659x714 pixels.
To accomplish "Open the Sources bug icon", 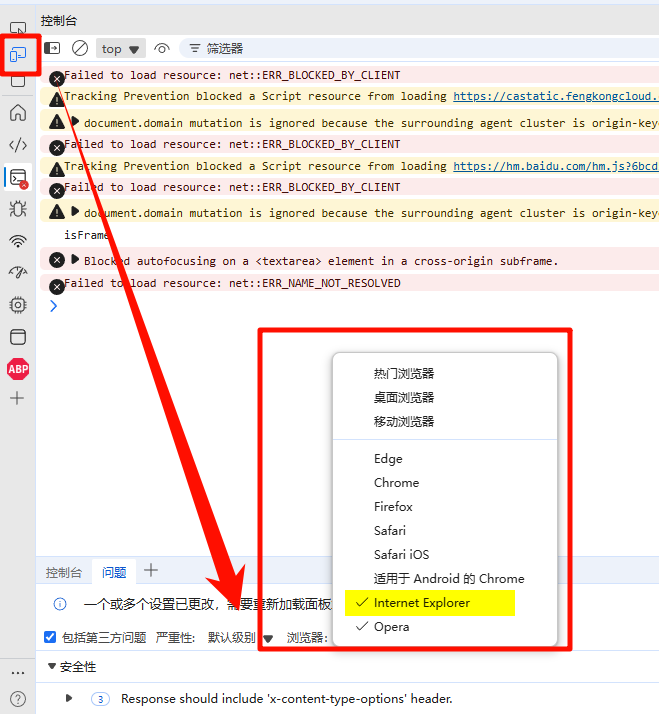I will (x=18, y=209).
